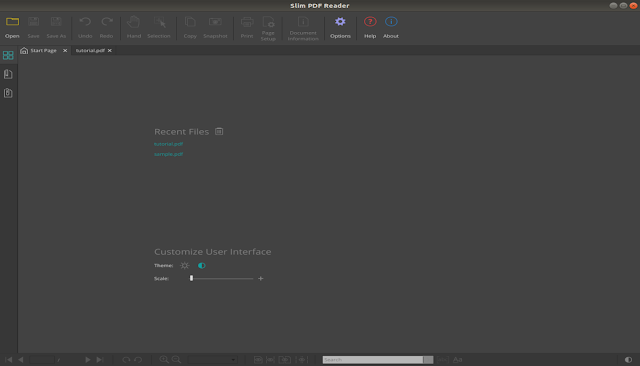
Task: Close the Start Page tab
Action: coord(65,51)
